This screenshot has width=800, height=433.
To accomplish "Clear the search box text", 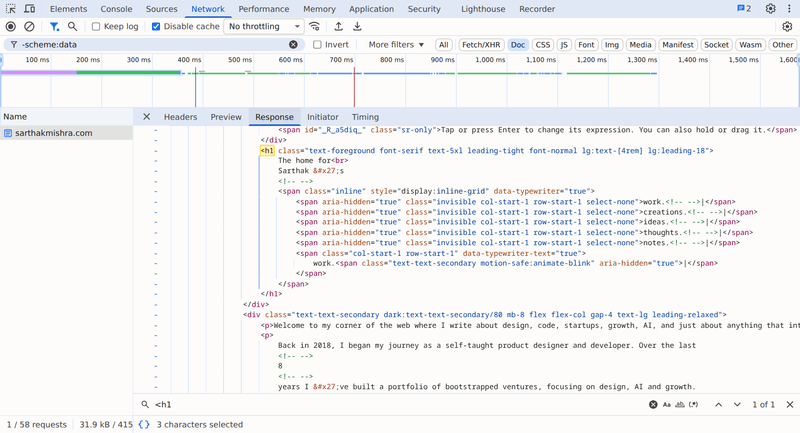I will click(653, 404).
